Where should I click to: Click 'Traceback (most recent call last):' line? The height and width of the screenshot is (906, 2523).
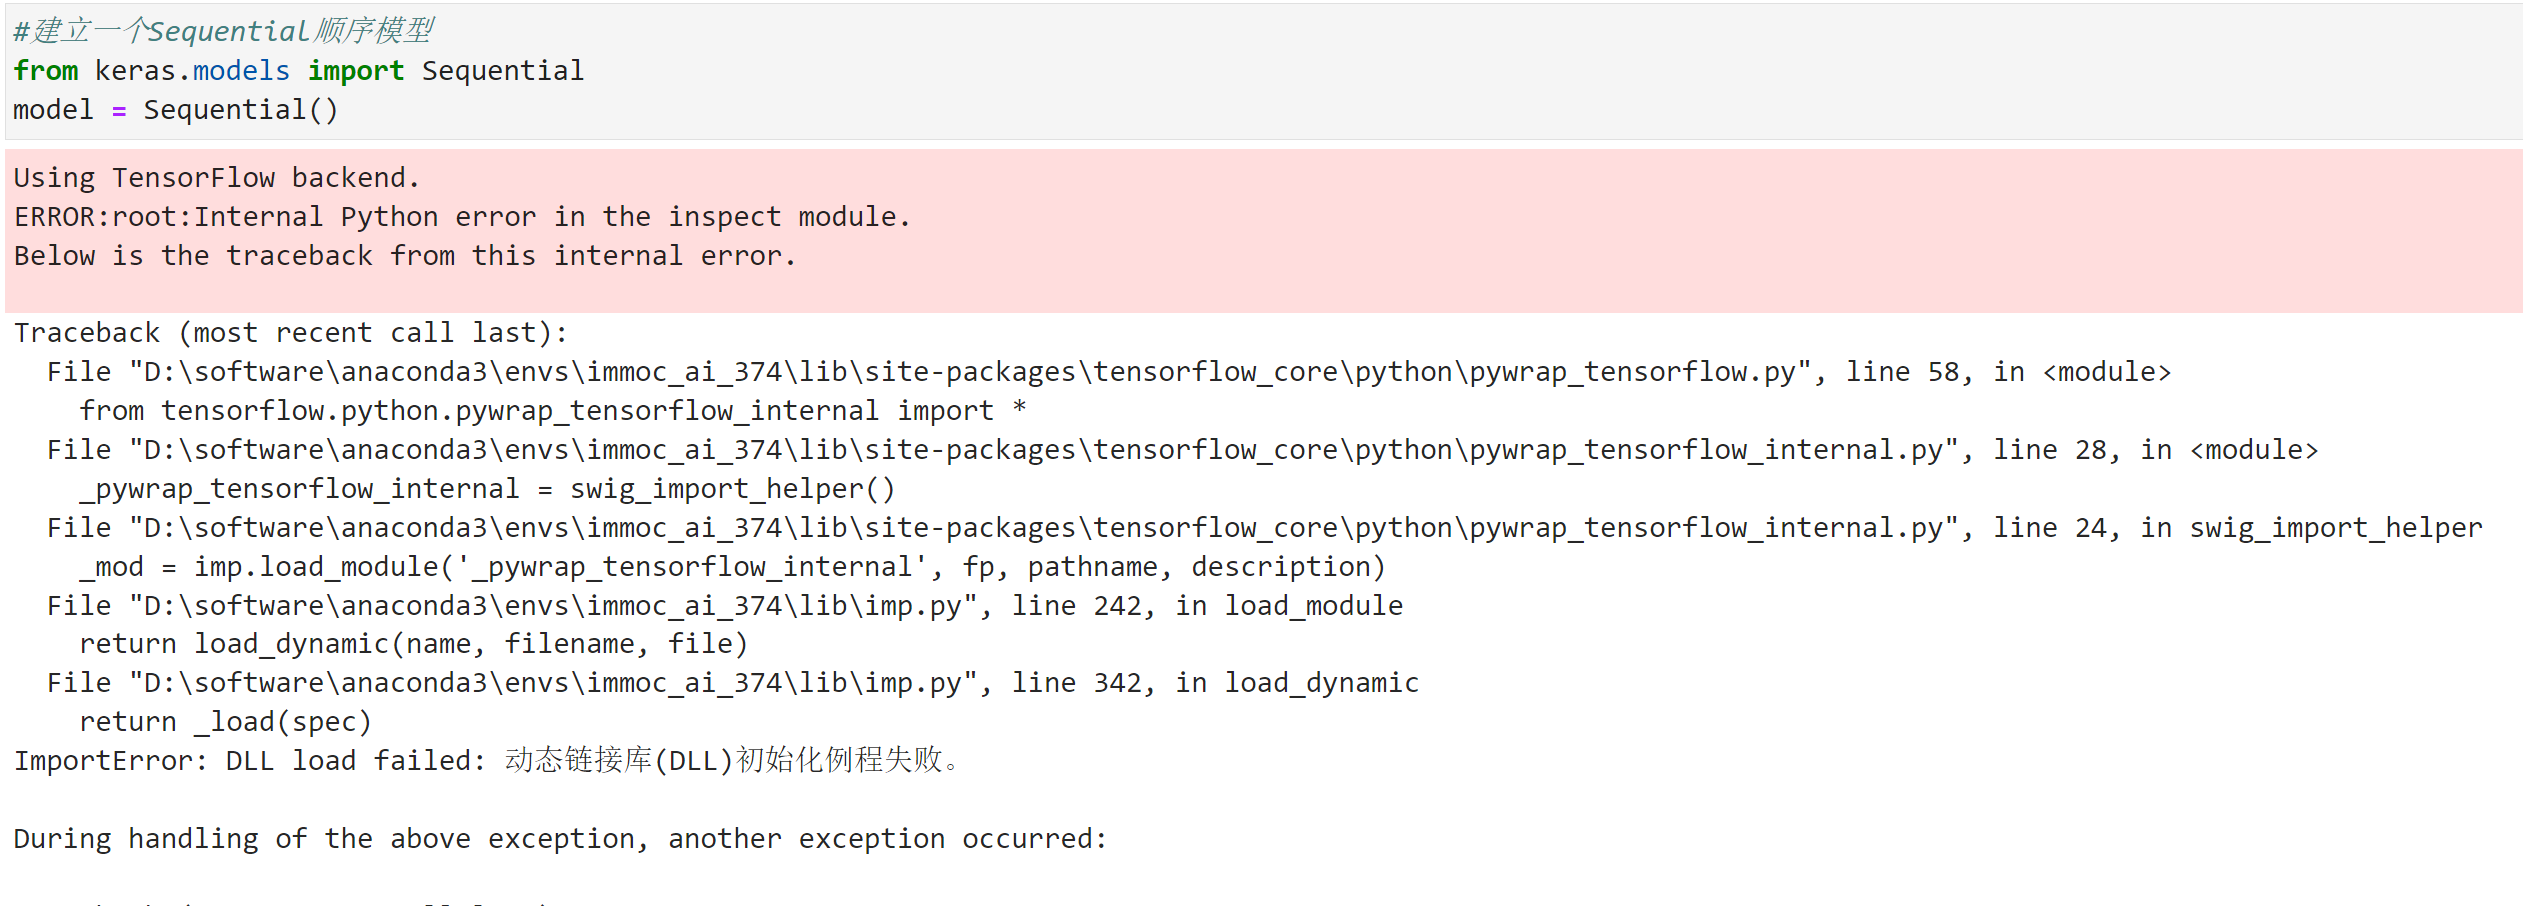(290, 333)
